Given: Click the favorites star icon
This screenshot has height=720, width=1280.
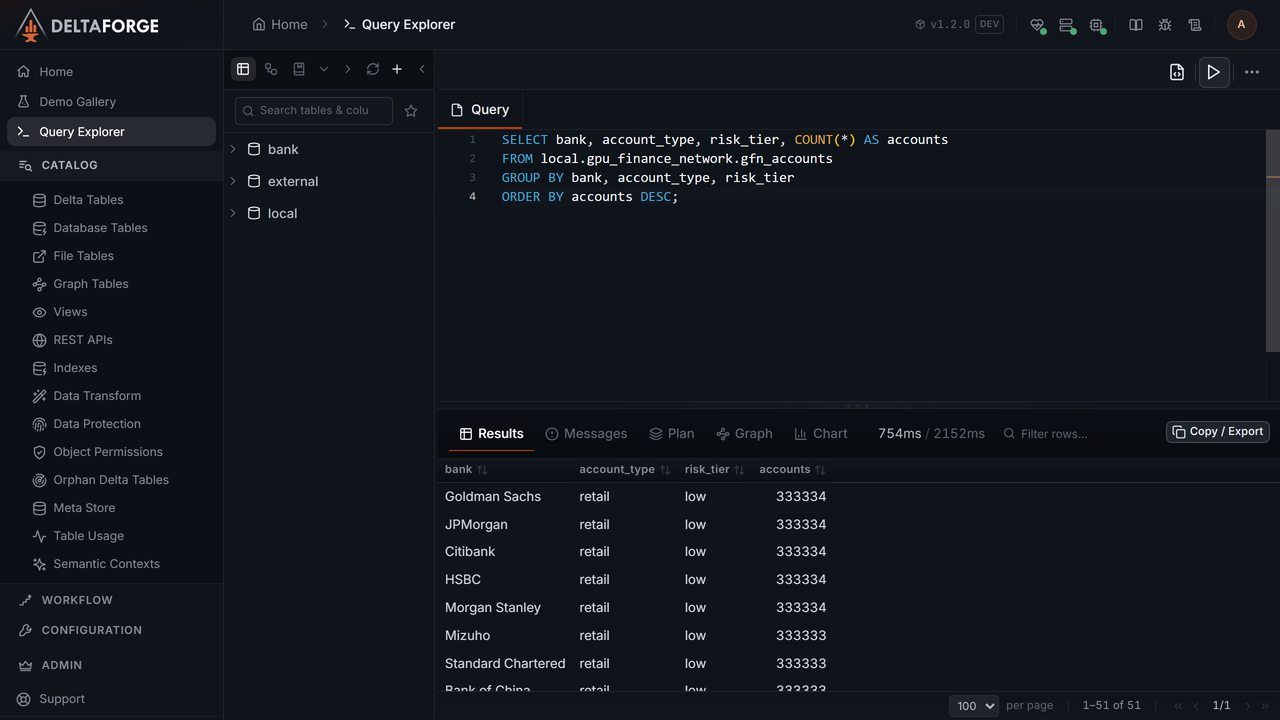Looking at the screenshot, I should tap(411, 111).
